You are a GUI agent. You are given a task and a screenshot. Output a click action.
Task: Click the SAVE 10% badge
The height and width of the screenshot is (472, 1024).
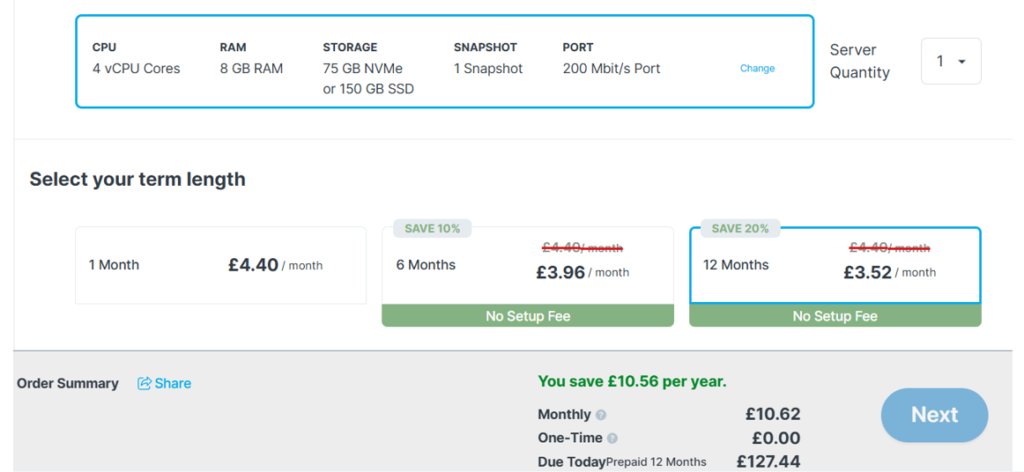tap(432, 228)
